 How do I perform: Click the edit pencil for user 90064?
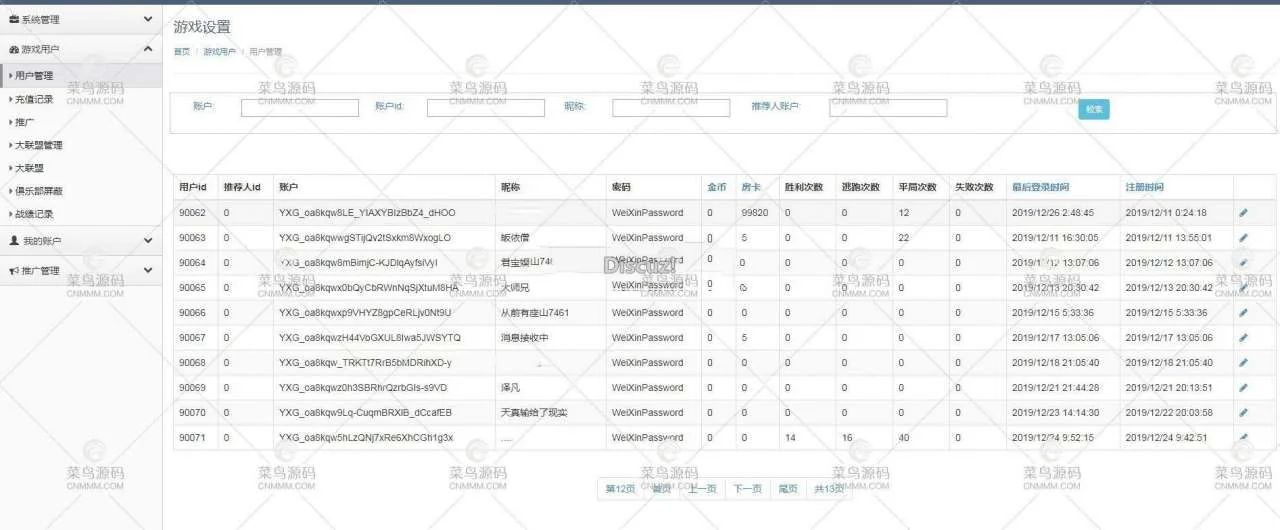[x=1243, y=263]
